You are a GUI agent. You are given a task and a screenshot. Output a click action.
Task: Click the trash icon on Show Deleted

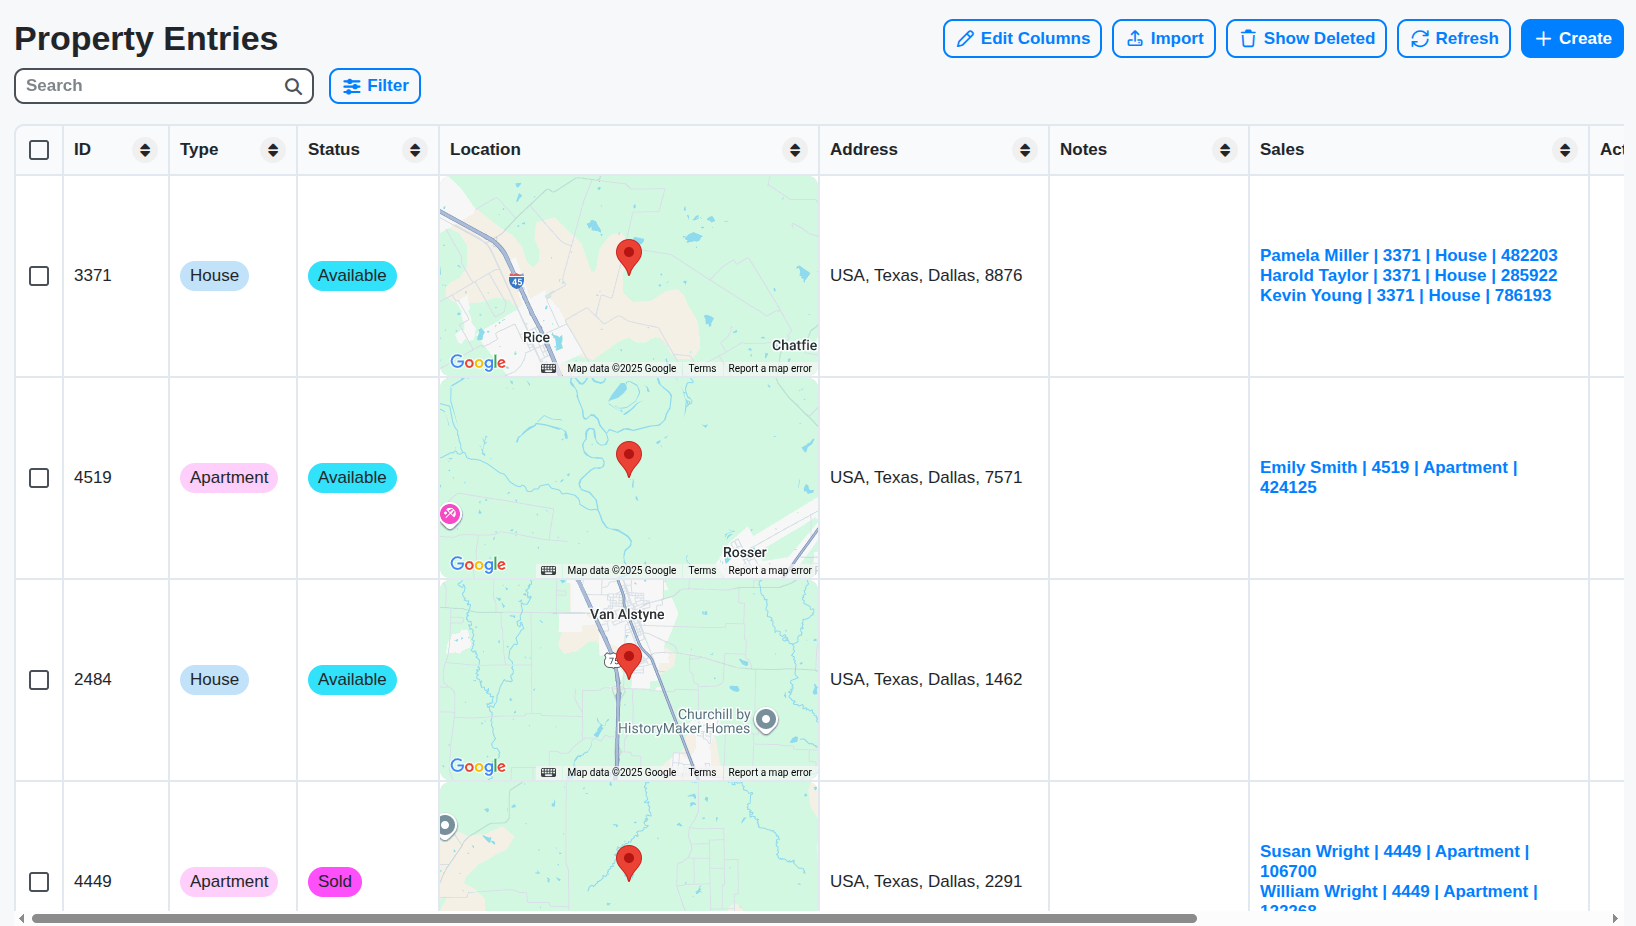pos(1248,38)
